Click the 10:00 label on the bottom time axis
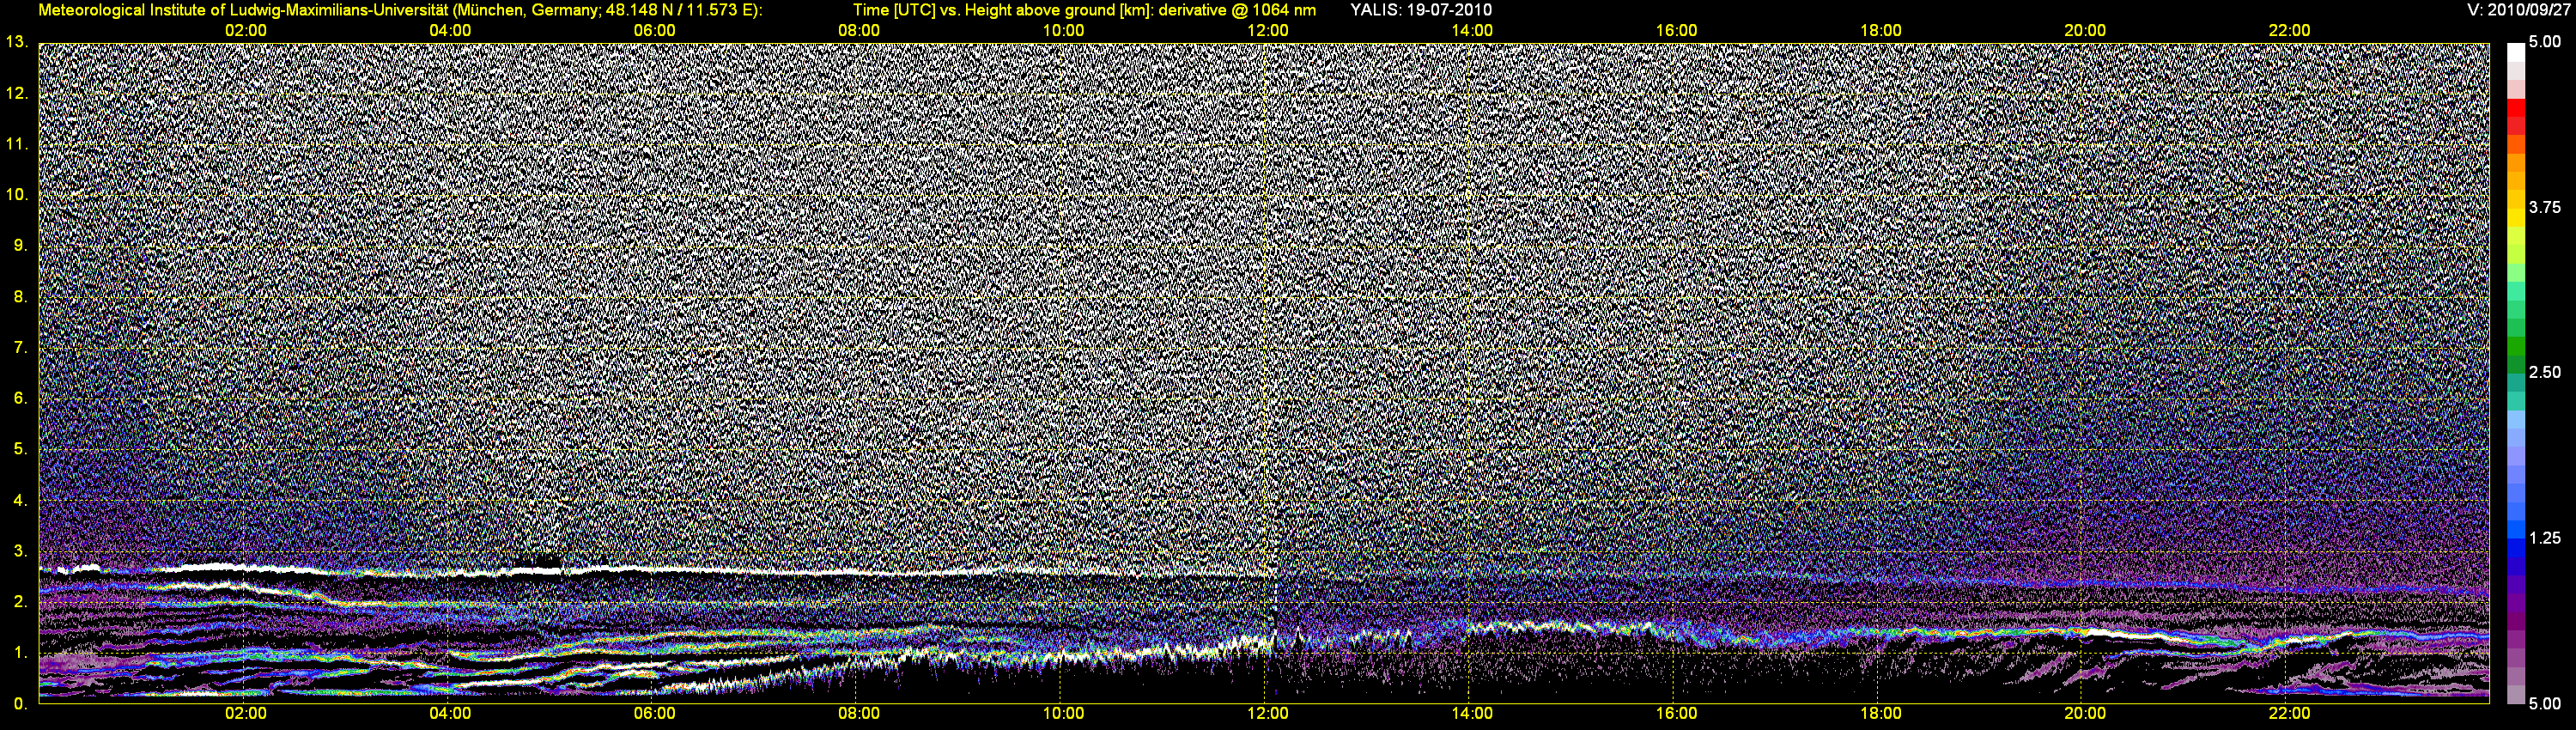2576x730 pixels. (x=1063, y=714)
